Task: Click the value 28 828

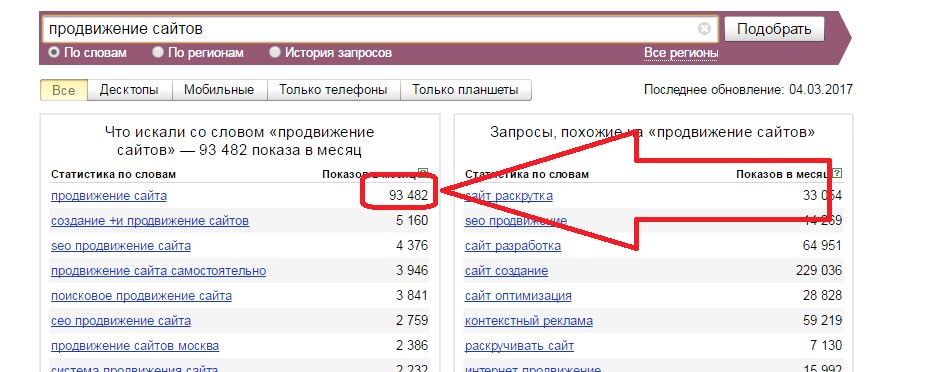Action: [x=822, y=295]
